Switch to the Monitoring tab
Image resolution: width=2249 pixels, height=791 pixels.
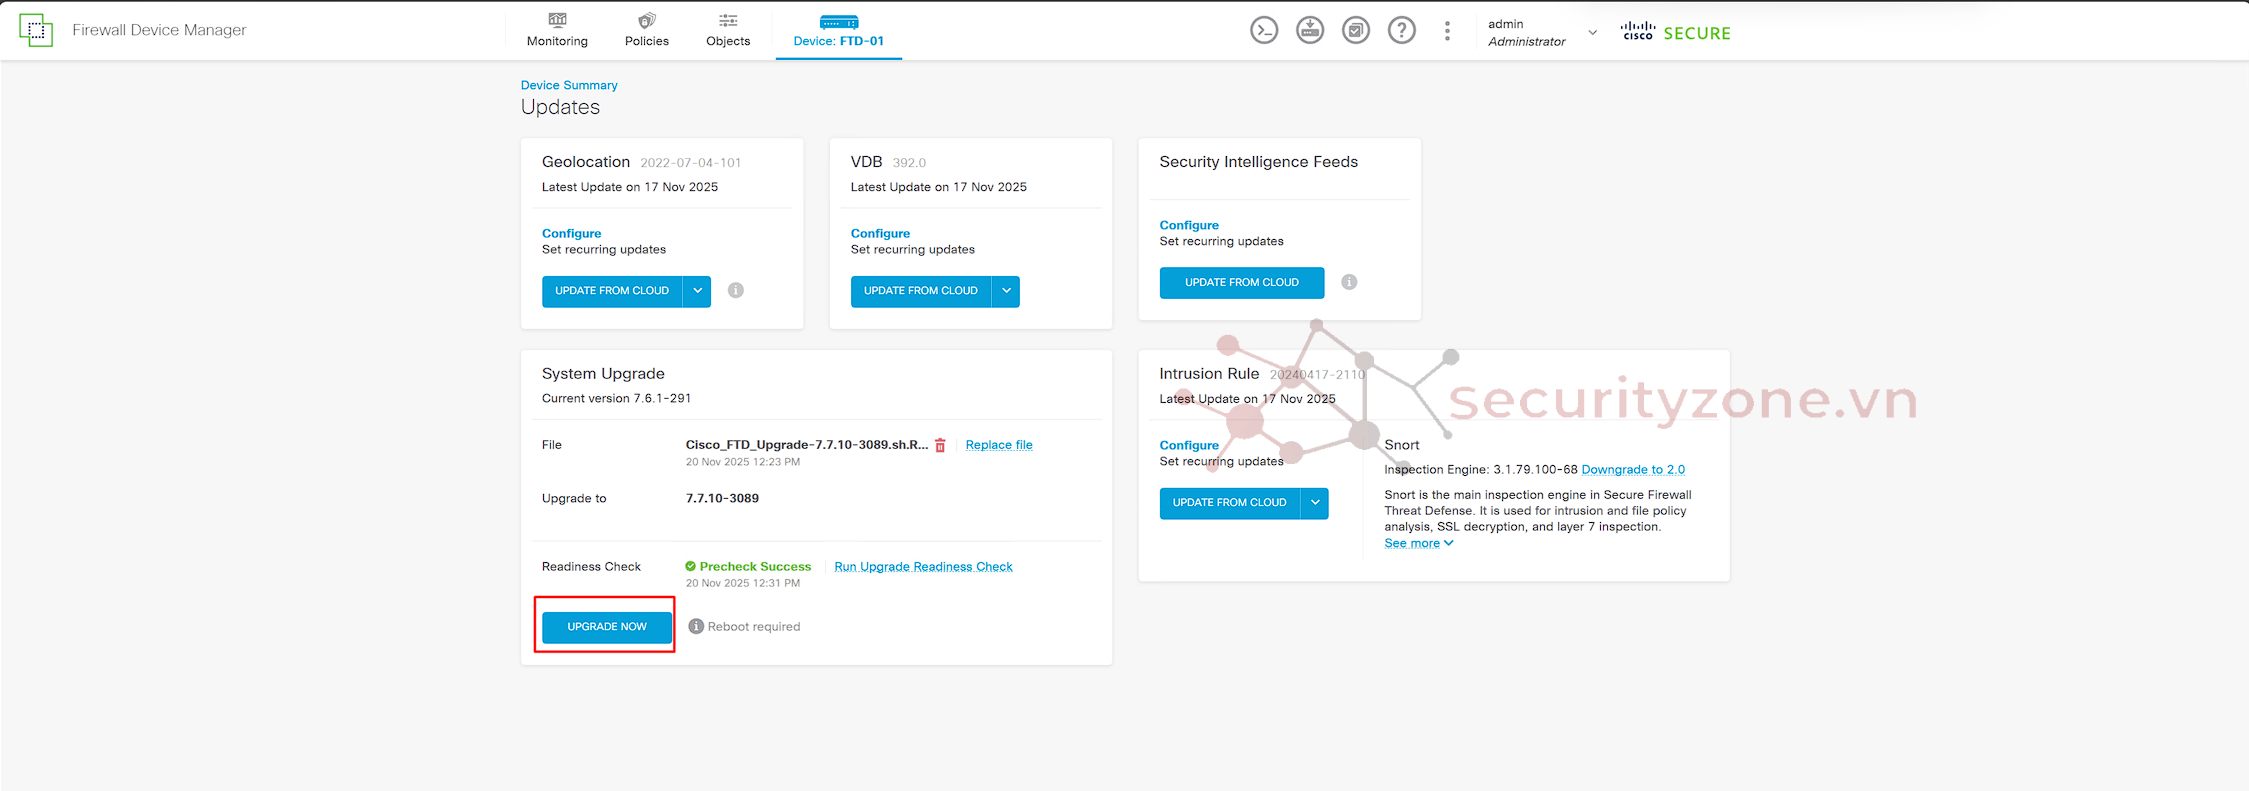coord(557,30)
